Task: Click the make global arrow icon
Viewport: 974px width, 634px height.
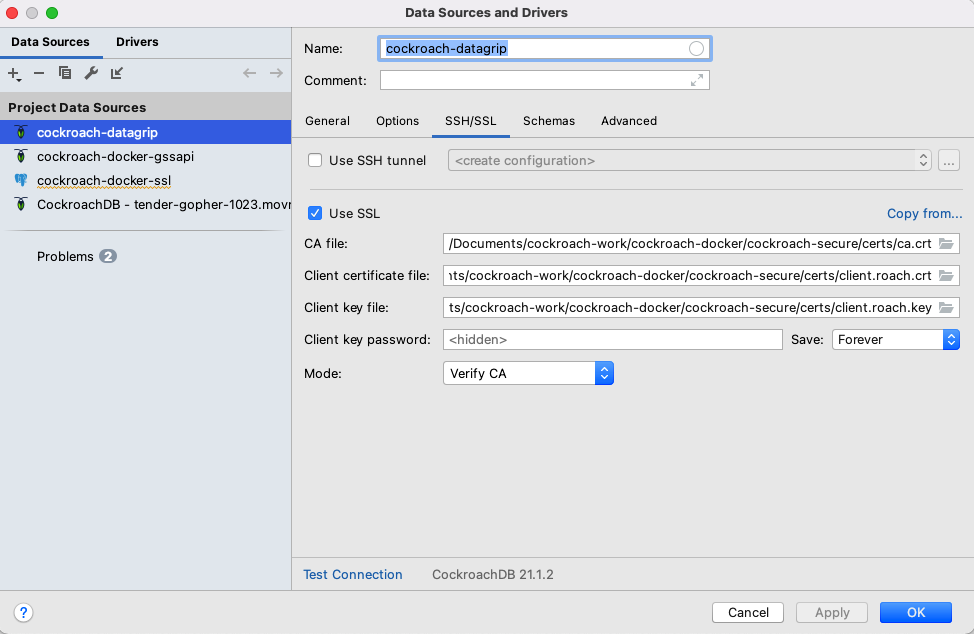Action: tap(117, 73)
